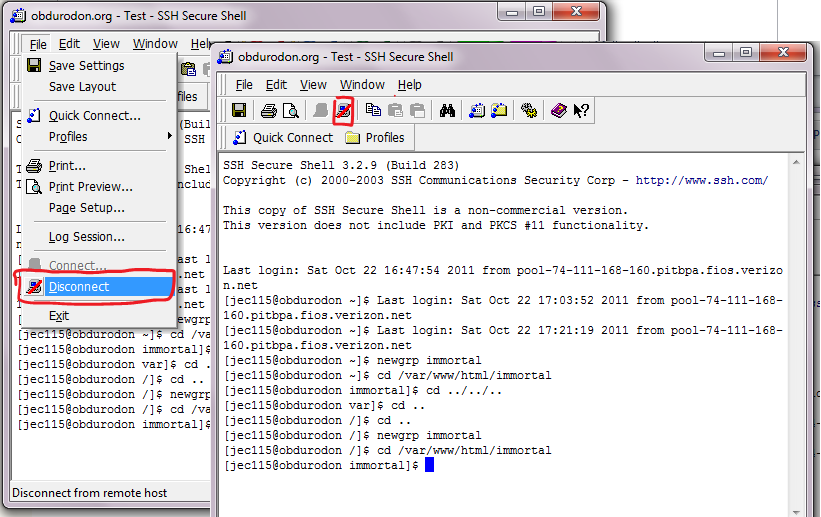Open Print Preview from the toolbar
Screen dimensions: 821x517
[x=291, y=111]
